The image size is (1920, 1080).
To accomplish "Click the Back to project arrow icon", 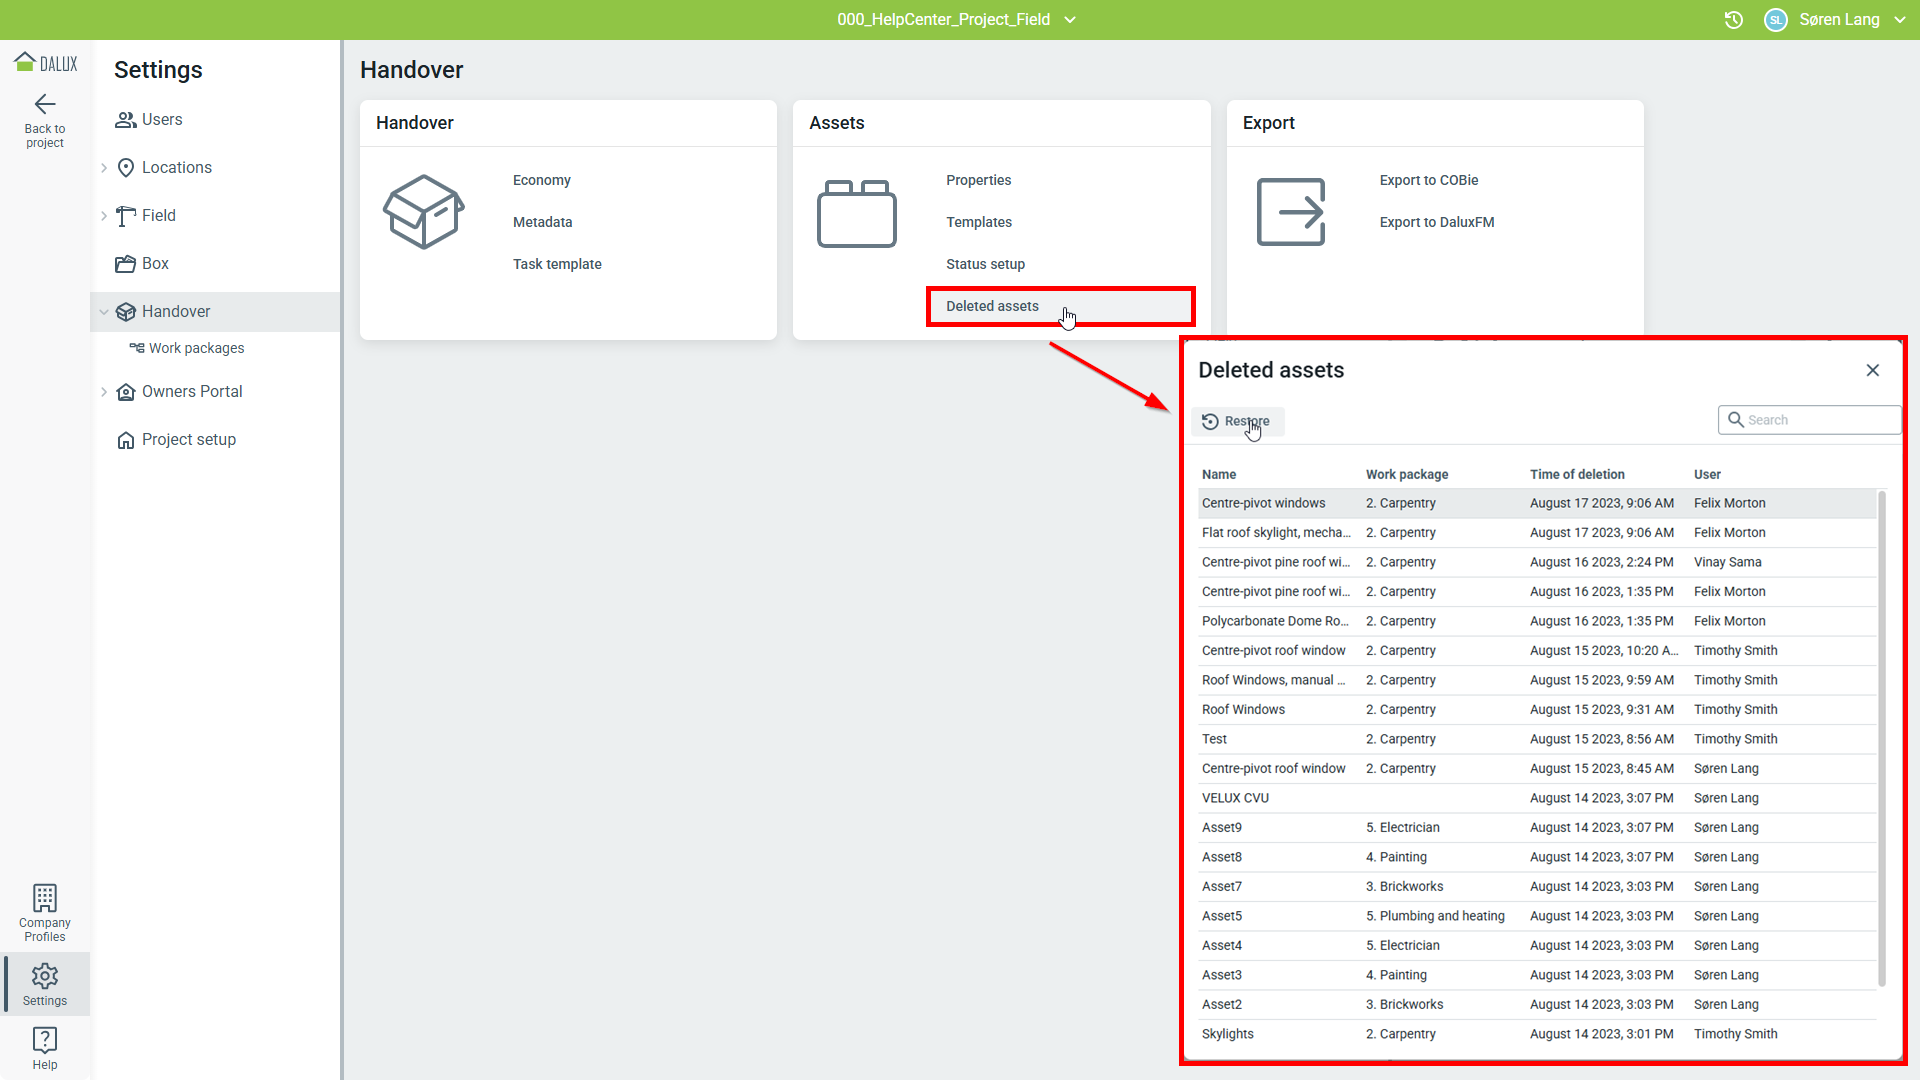I will point(45,104).
